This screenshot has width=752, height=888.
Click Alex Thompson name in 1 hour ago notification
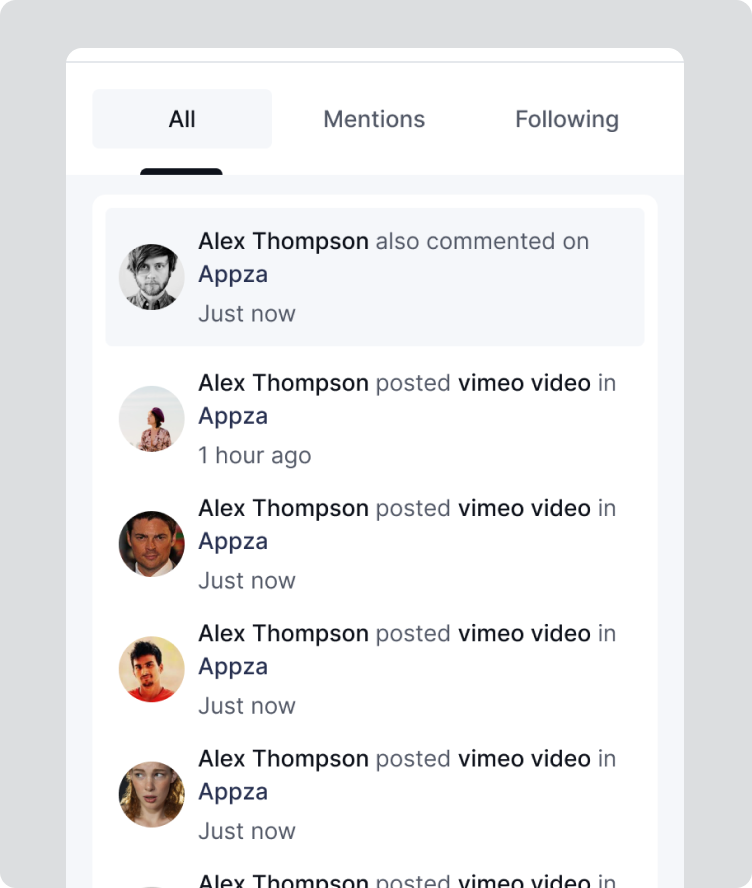pyautogui.click(x=283, y=383)
